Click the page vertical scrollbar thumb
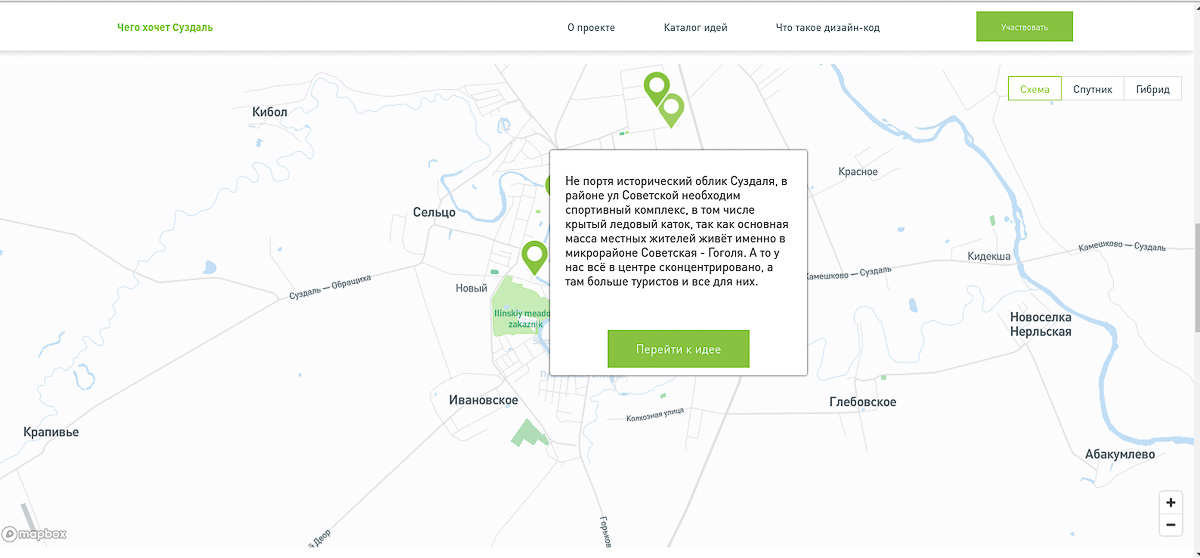Screen dimensions: 1200x558 coord(1195,278)
